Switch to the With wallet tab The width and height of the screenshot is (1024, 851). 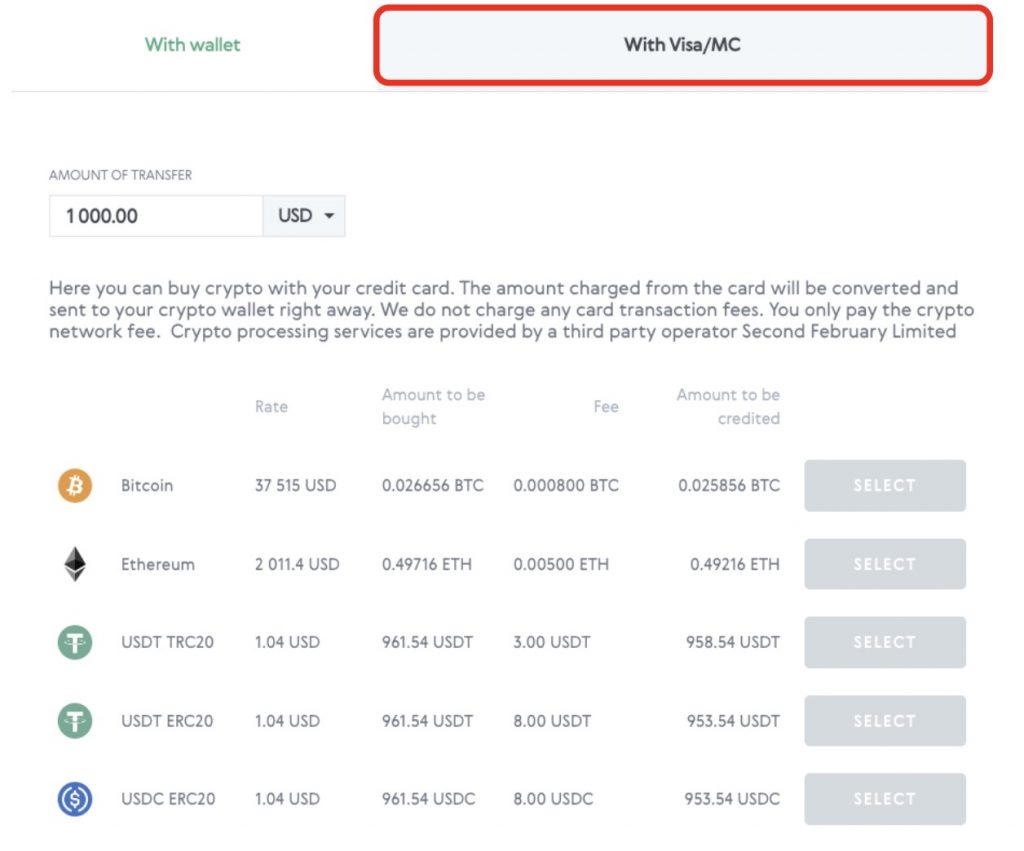pyautogui.click(x=192, y=45)
